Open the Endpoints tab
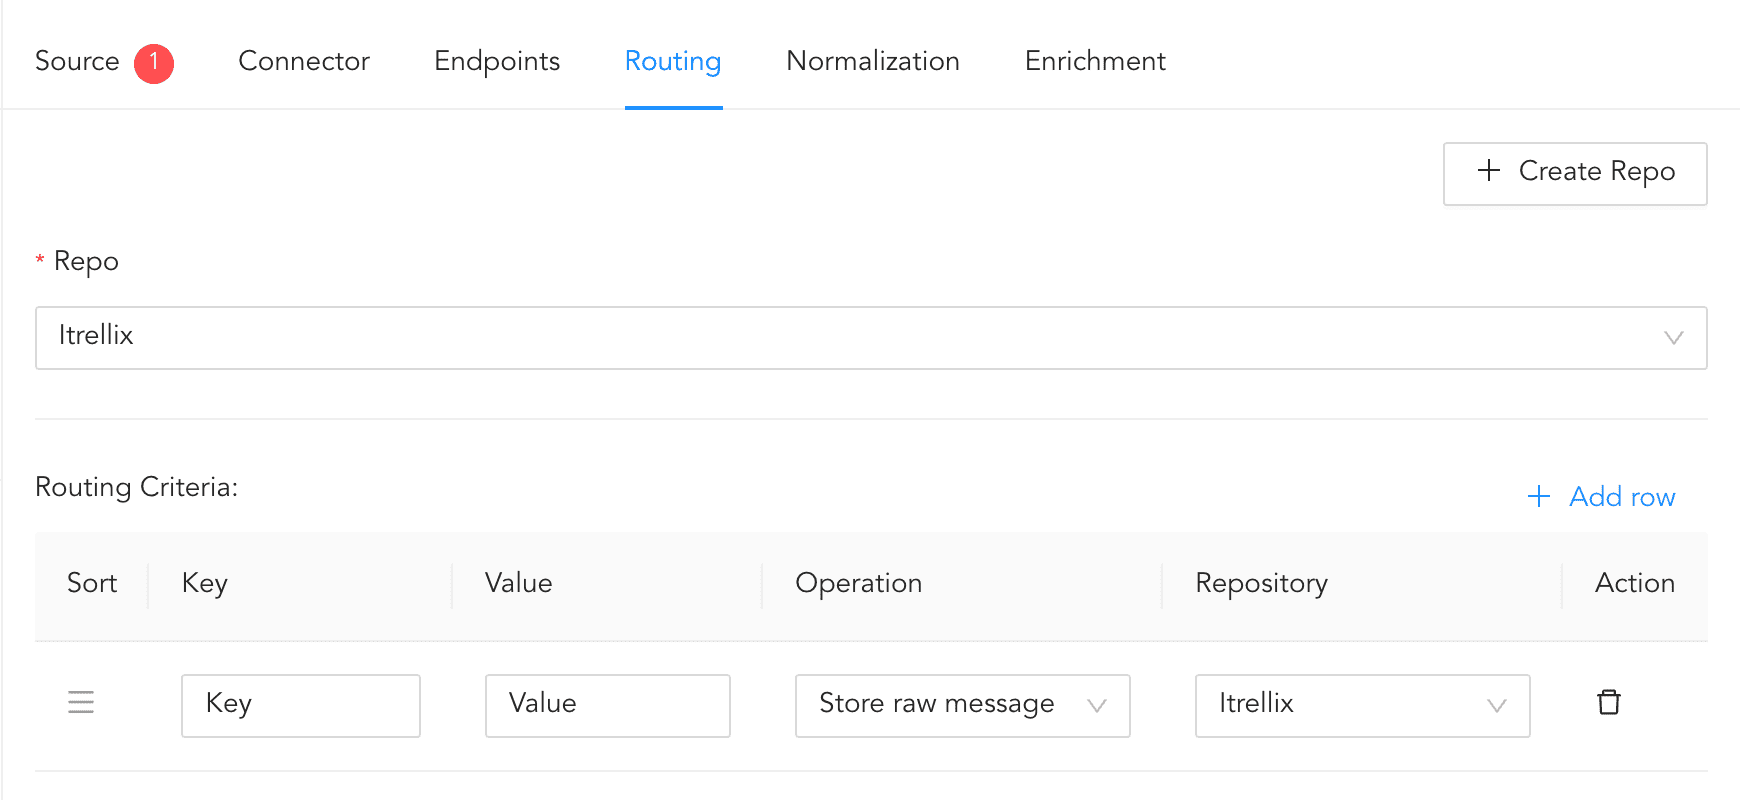Screen dimensions: 1740x800 497,62
